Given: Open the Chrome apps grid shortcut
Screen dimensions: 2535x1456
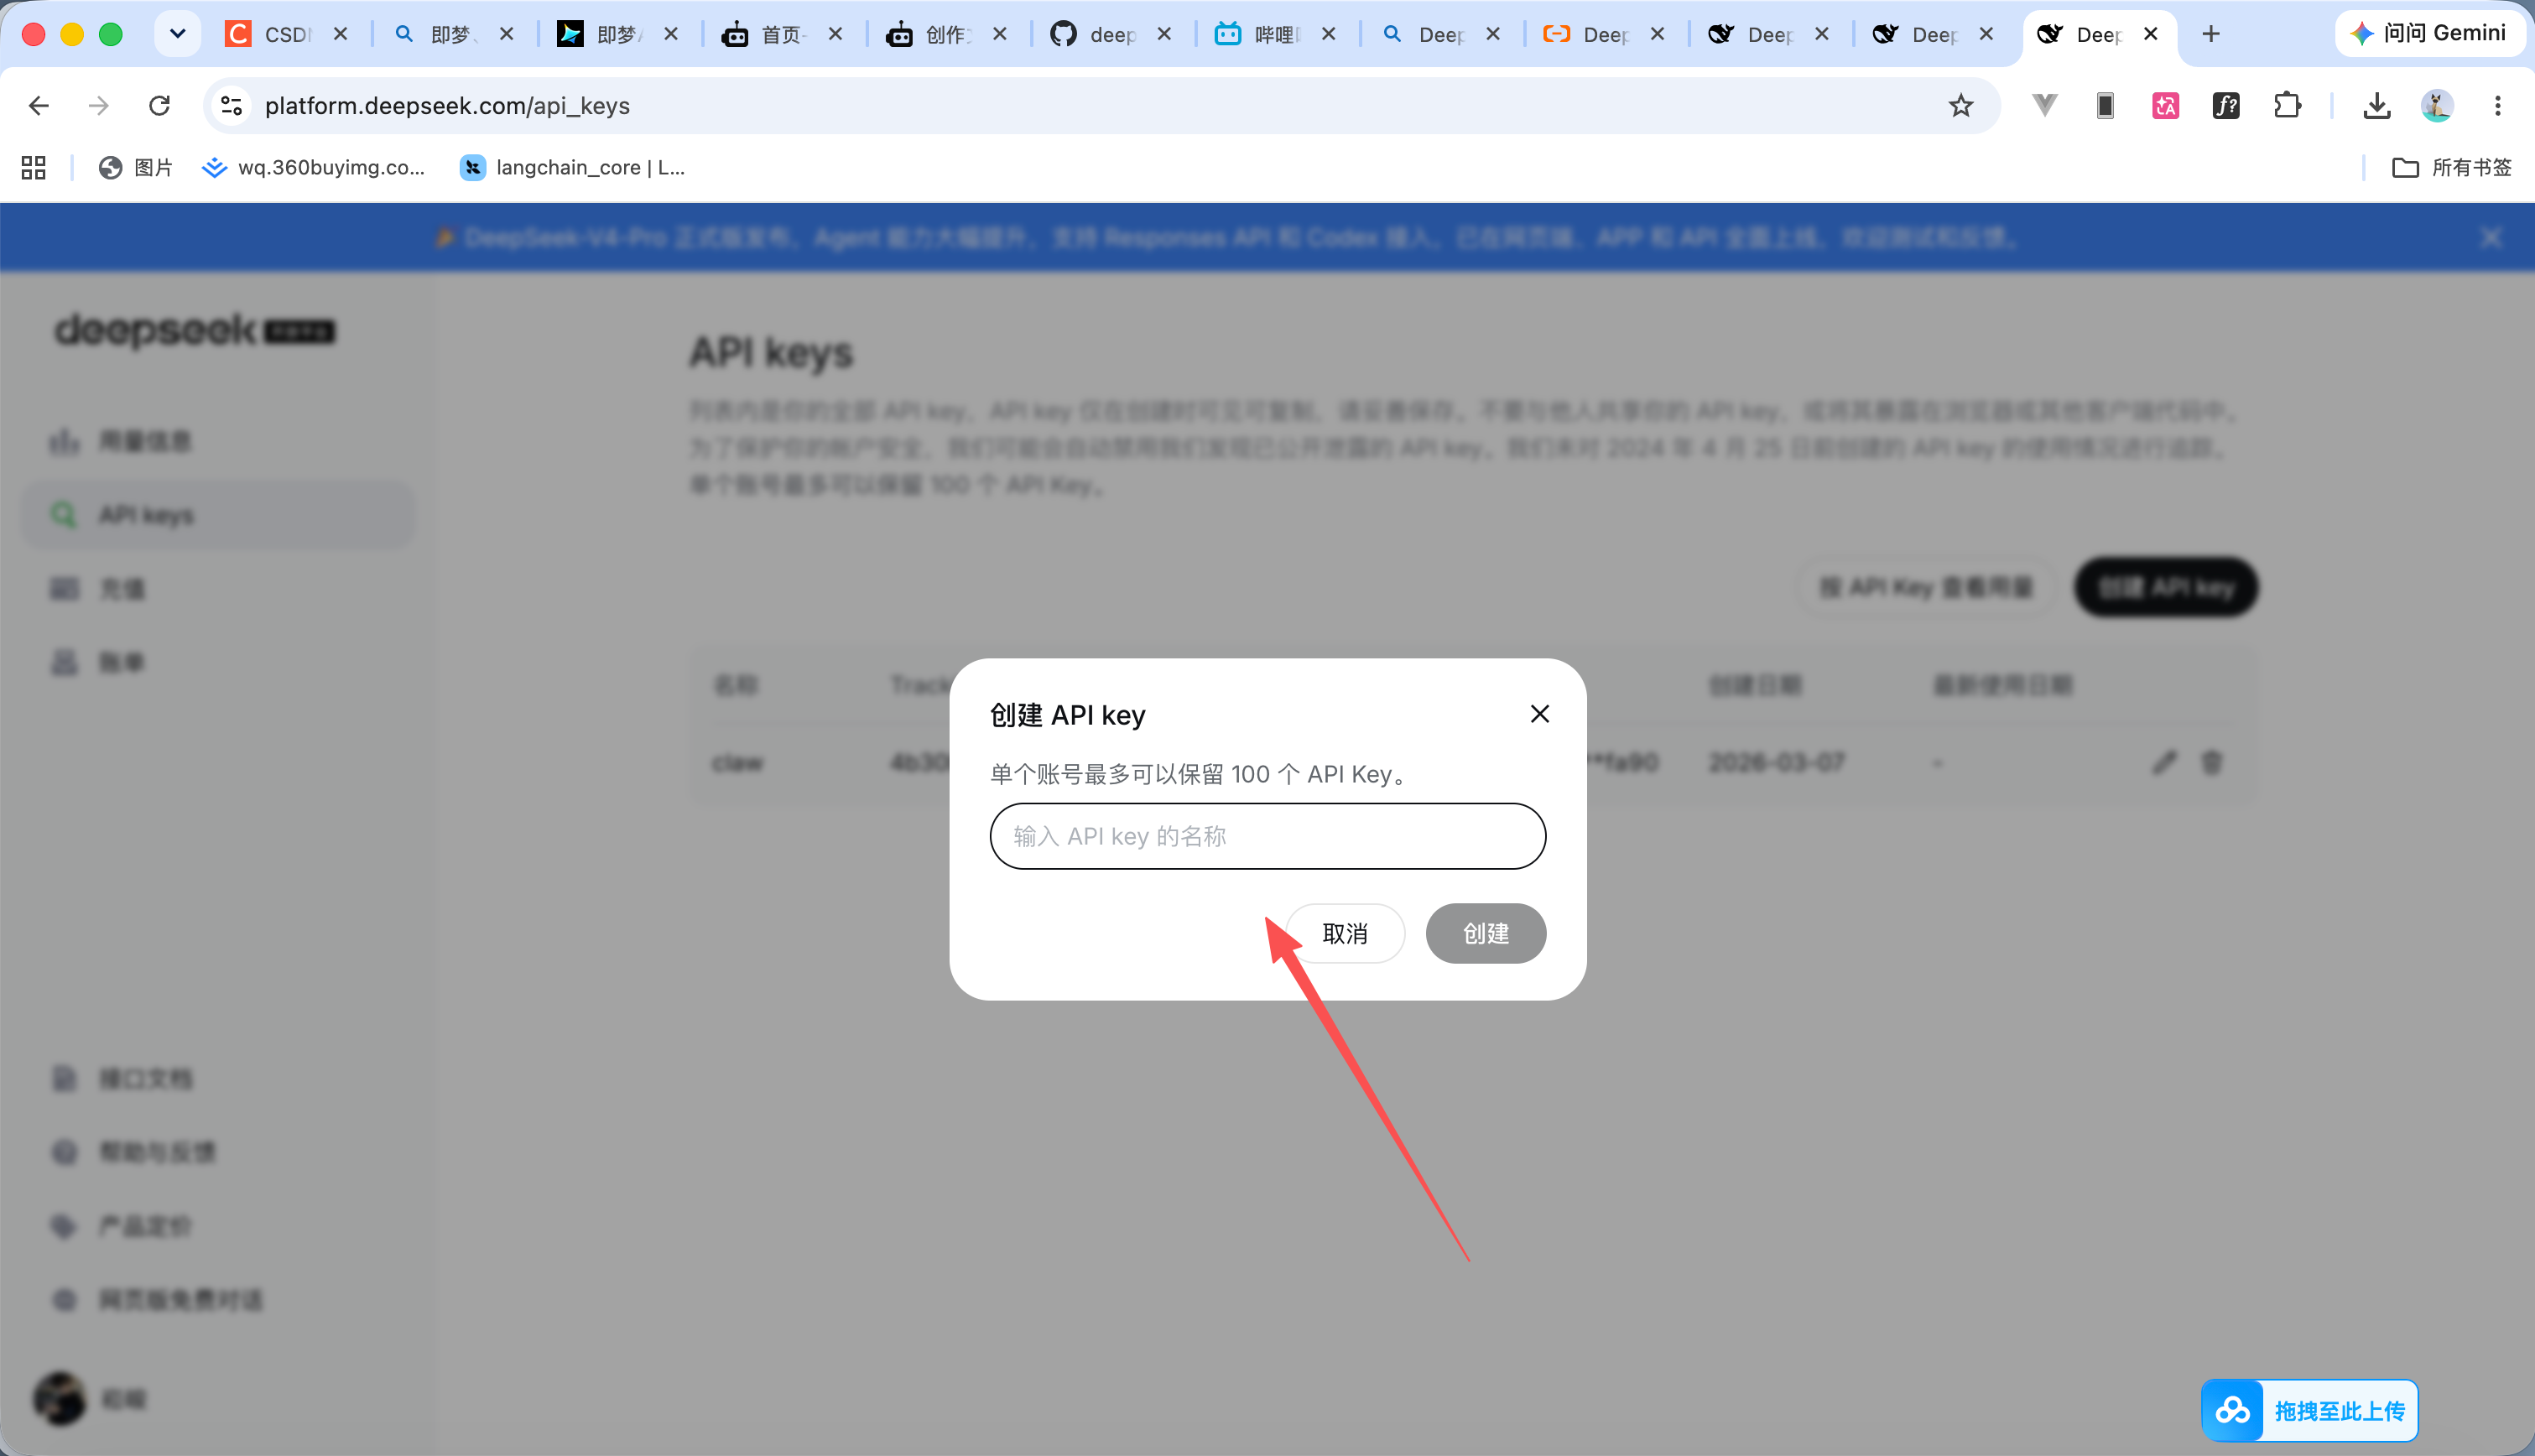Looking at the screenshot, I should point(34,167).
